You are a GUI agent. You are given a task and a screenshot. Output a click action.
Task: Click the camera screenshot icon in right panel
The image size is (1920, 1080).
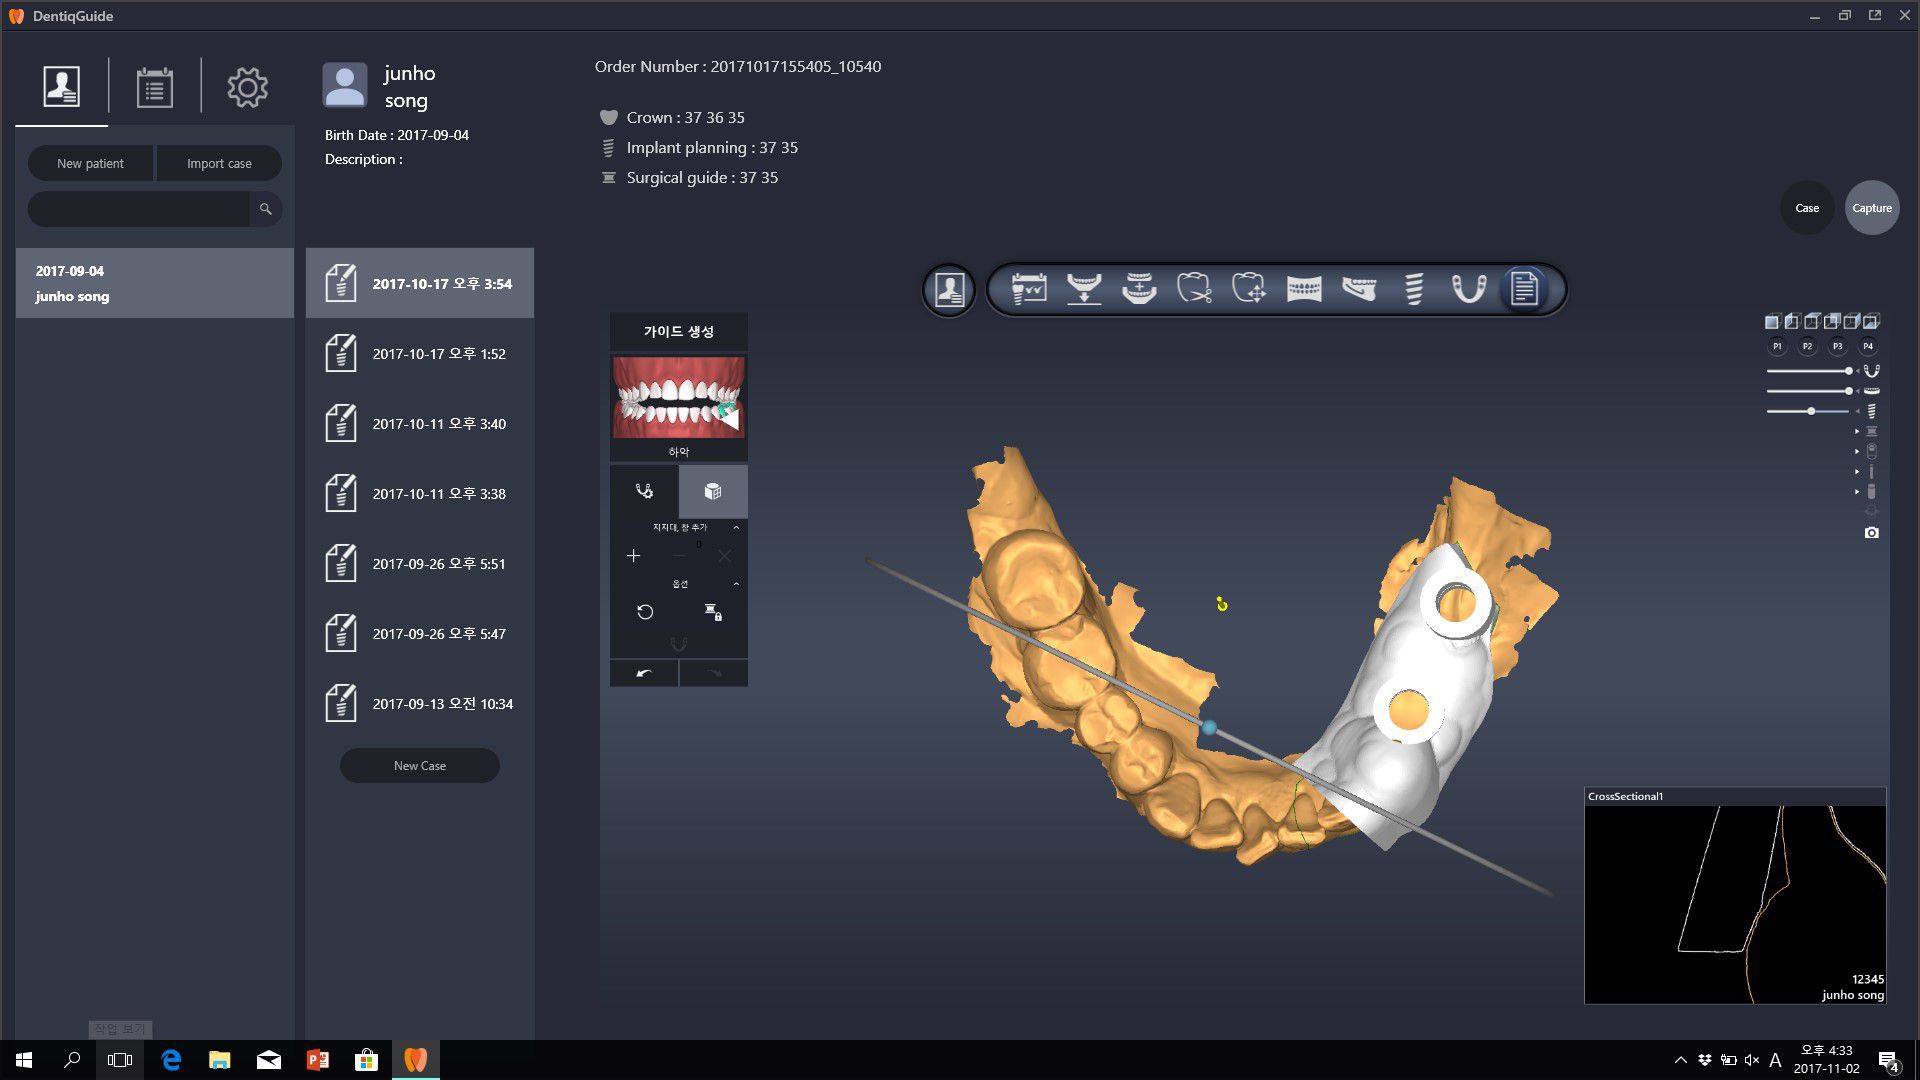pos(1871,532)
